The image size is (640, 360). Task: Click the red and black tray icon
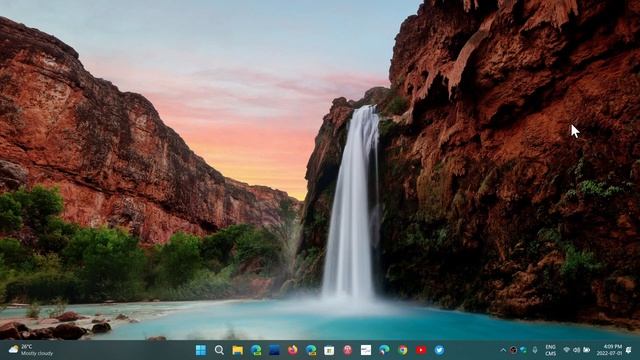pyautogui.click(x=513, y=350)
